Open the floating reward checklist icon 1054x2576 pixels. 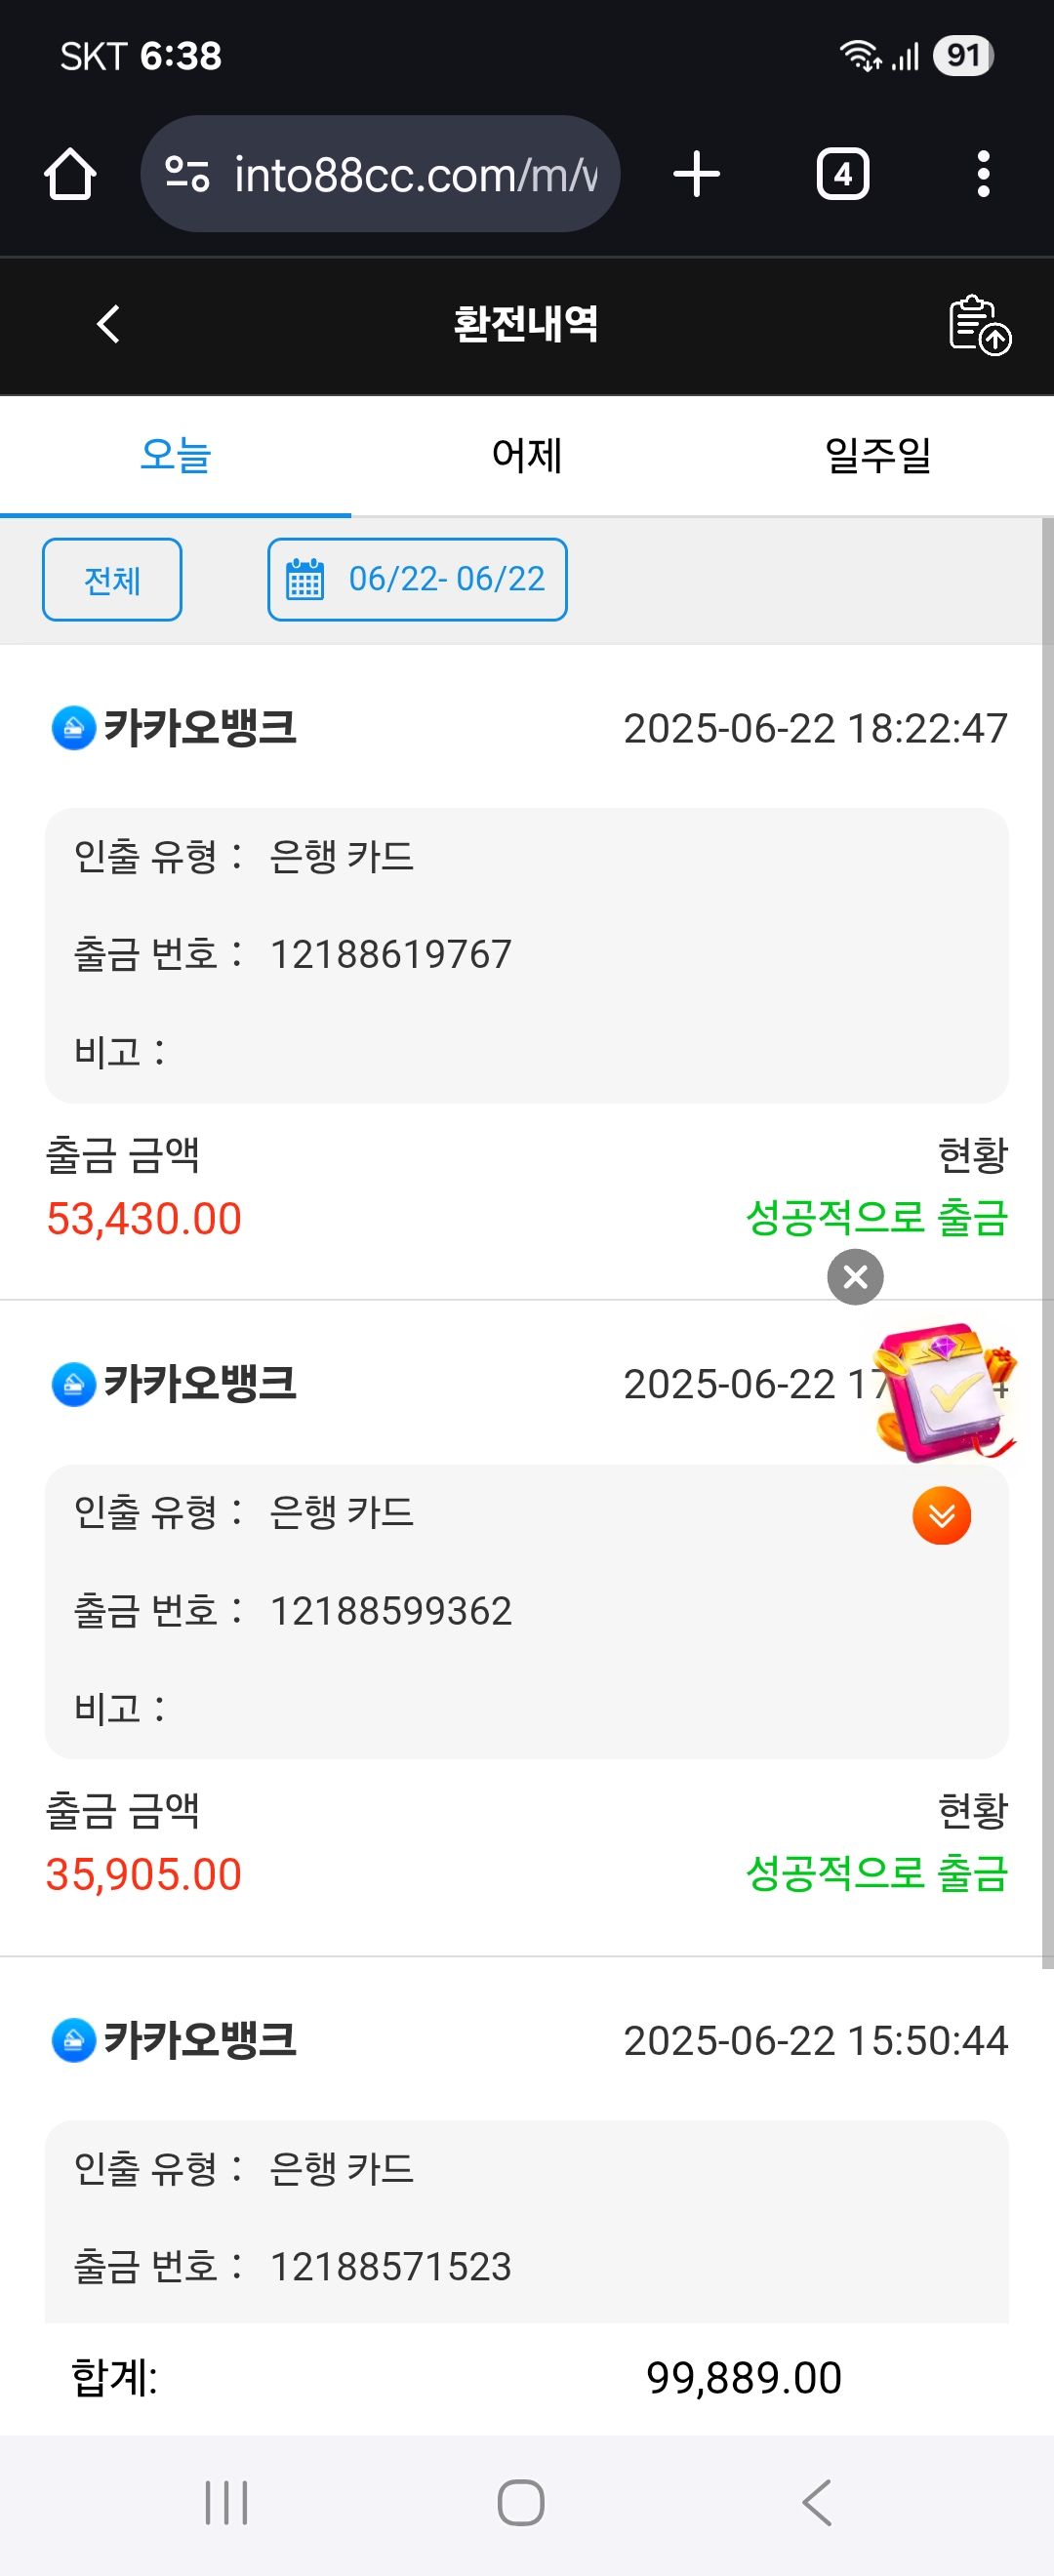[943, 1390]
